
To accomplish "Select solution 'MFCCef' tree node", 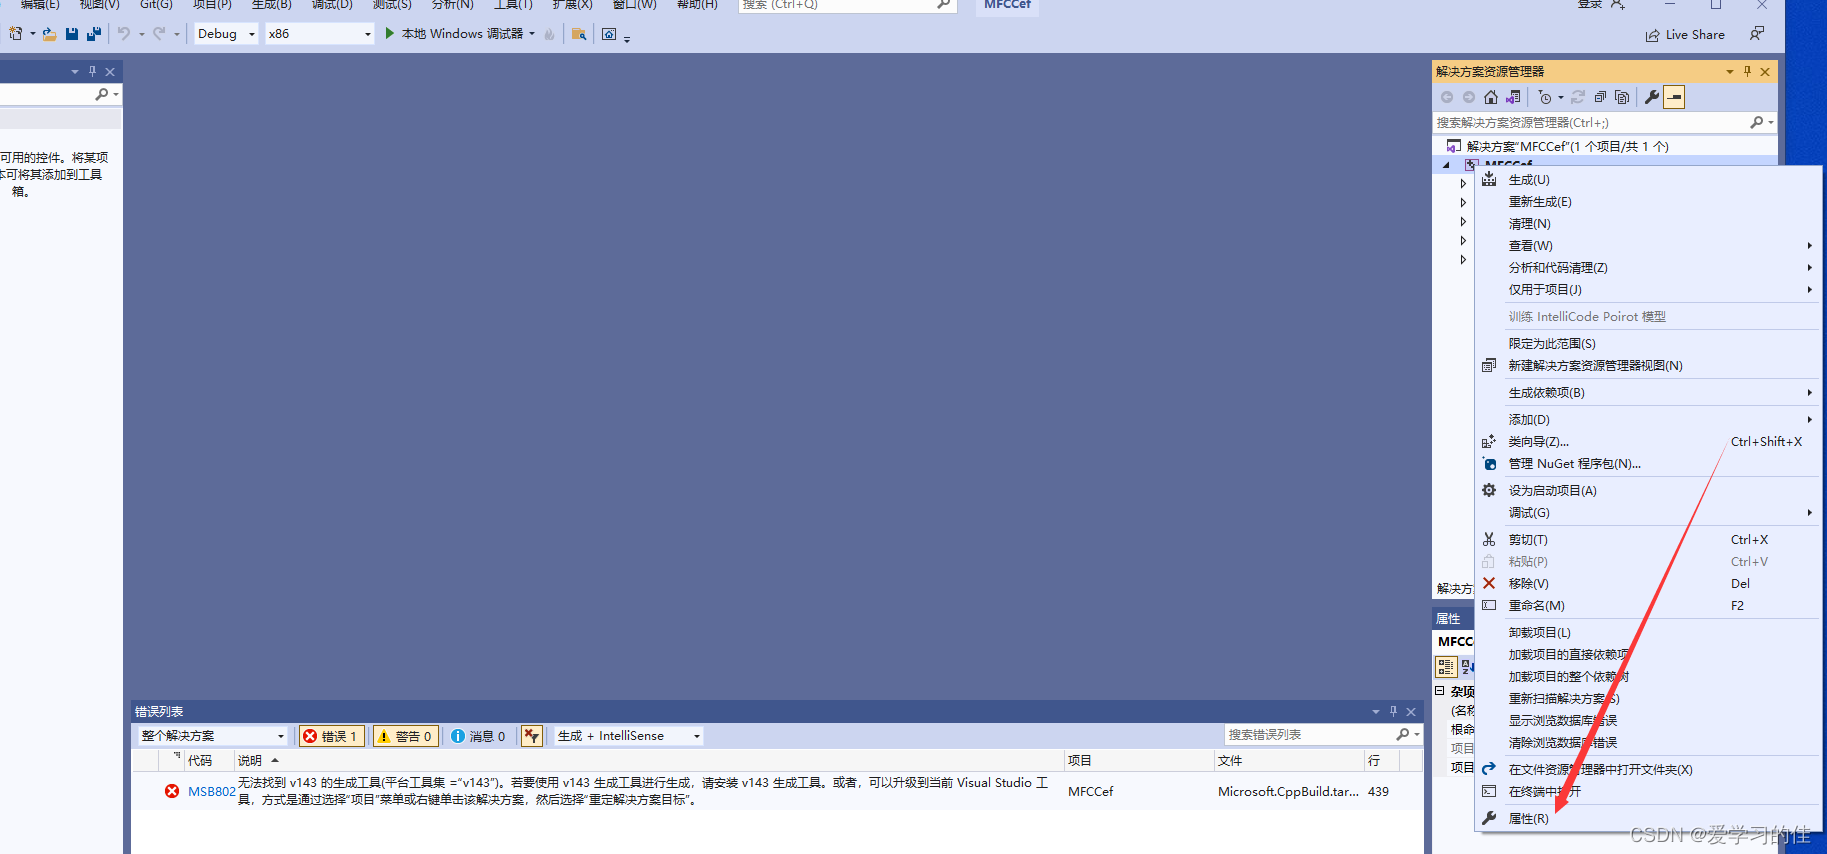I will [1567, 146].
